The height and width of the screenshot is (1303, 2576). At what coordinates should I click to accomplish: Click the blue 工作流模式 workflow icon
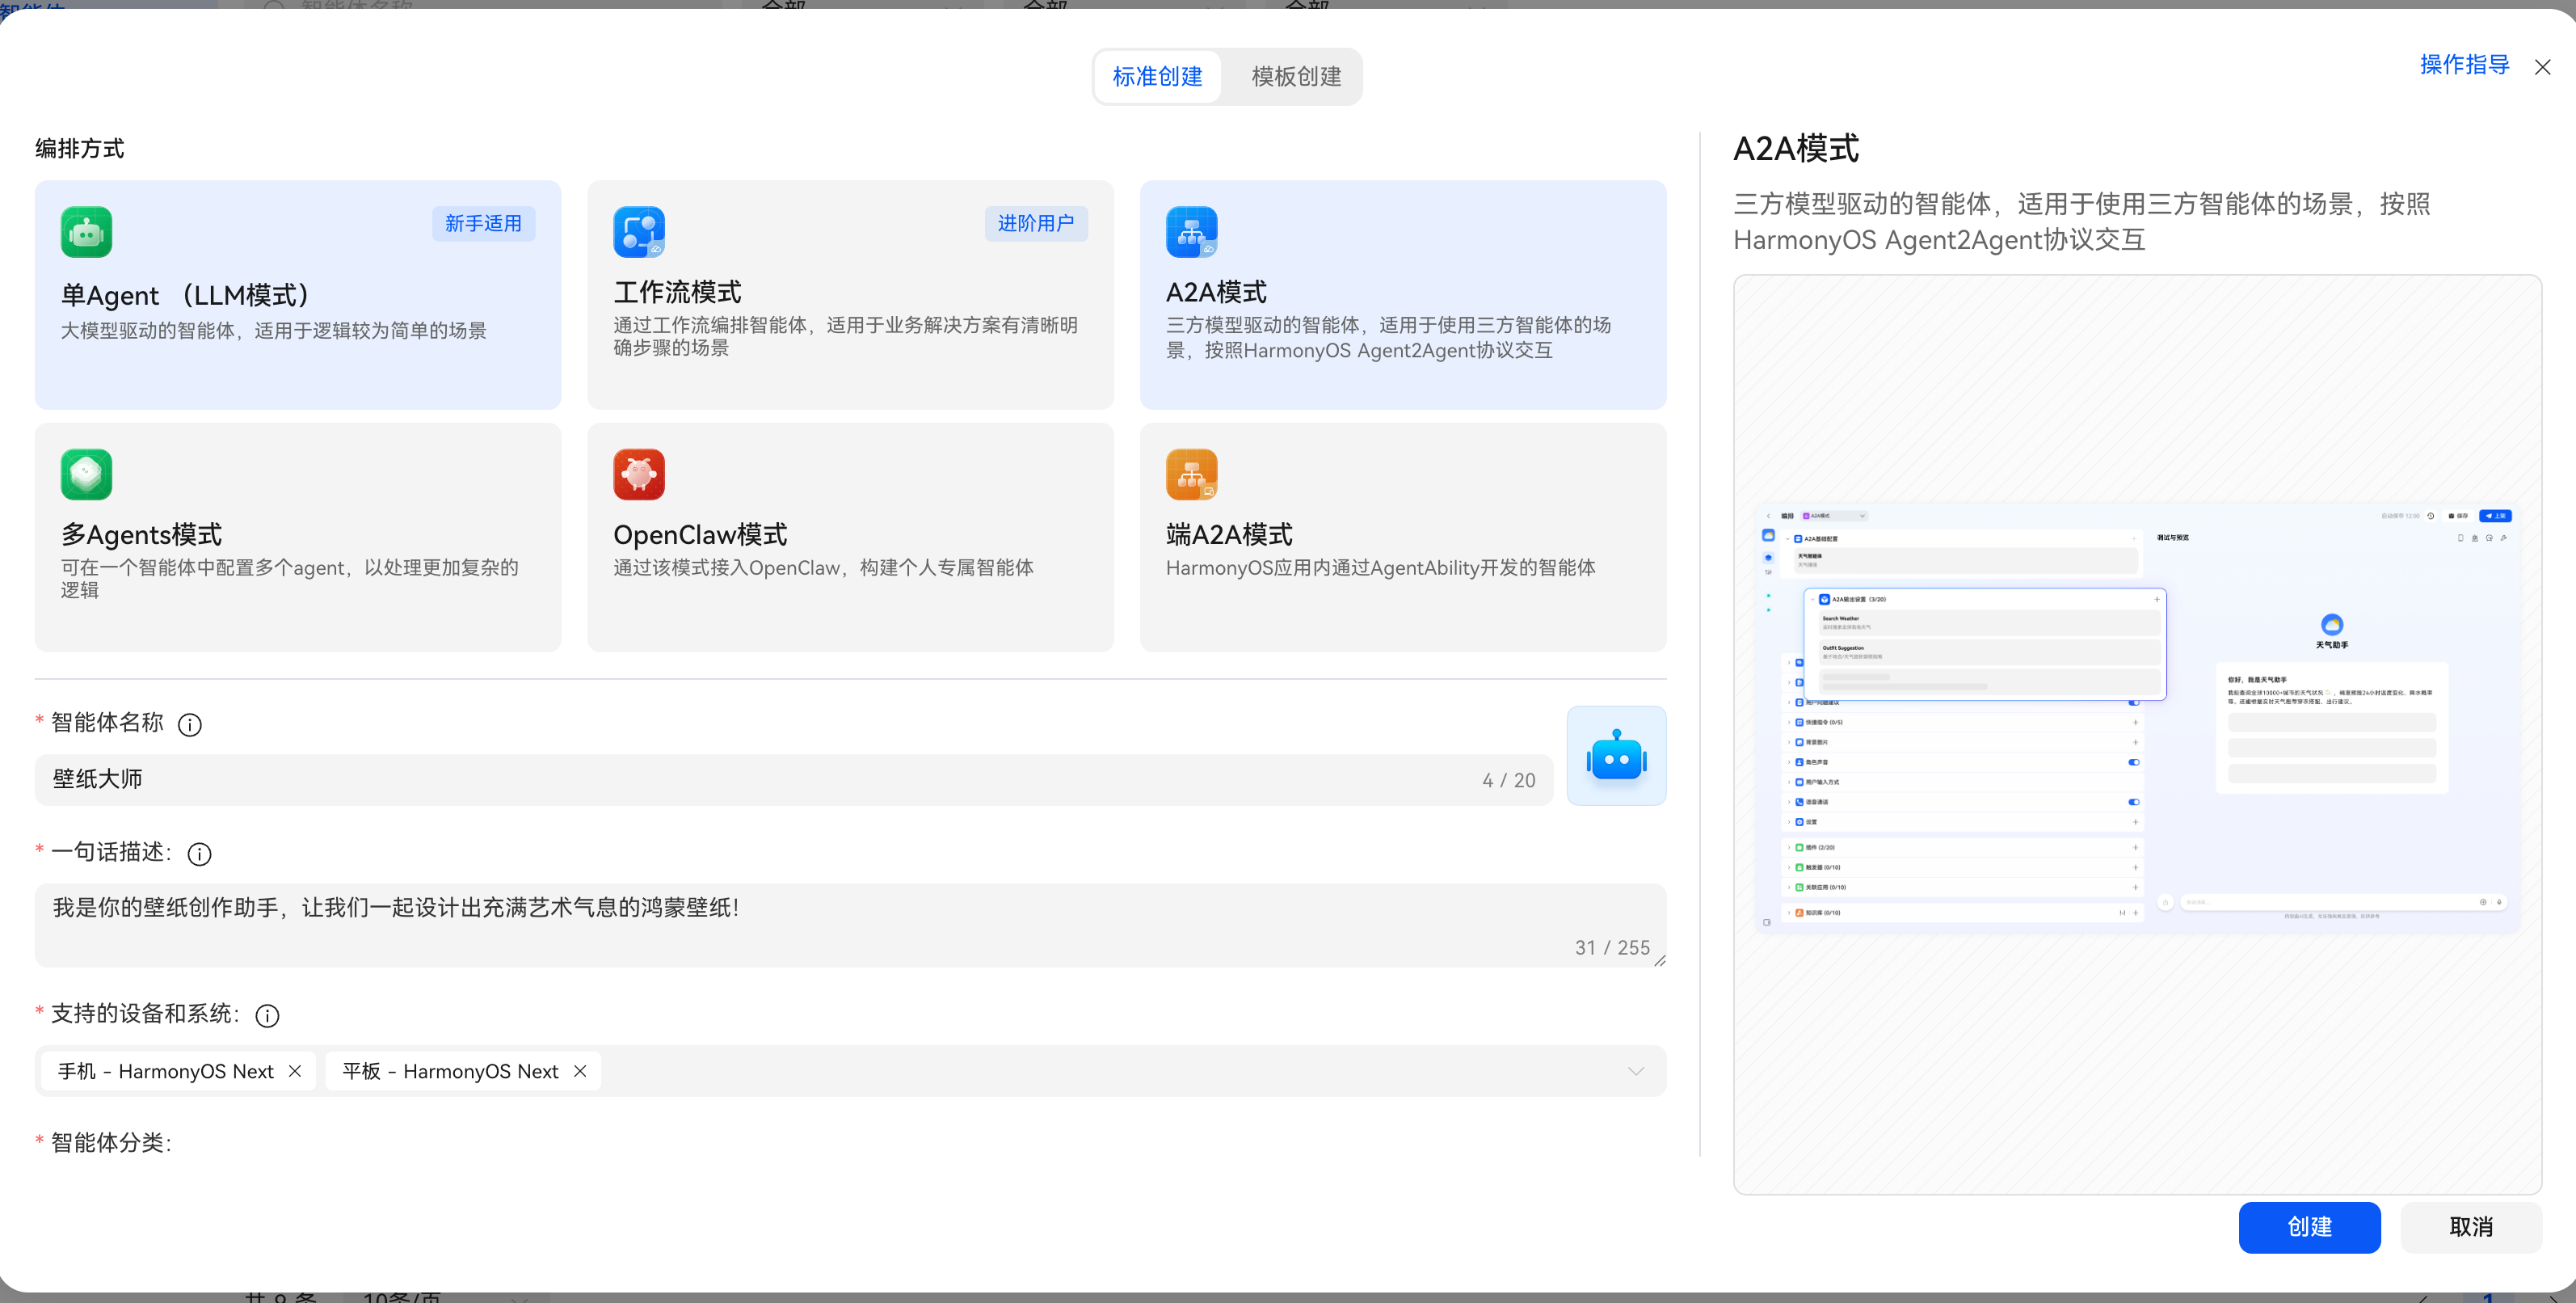639,232
